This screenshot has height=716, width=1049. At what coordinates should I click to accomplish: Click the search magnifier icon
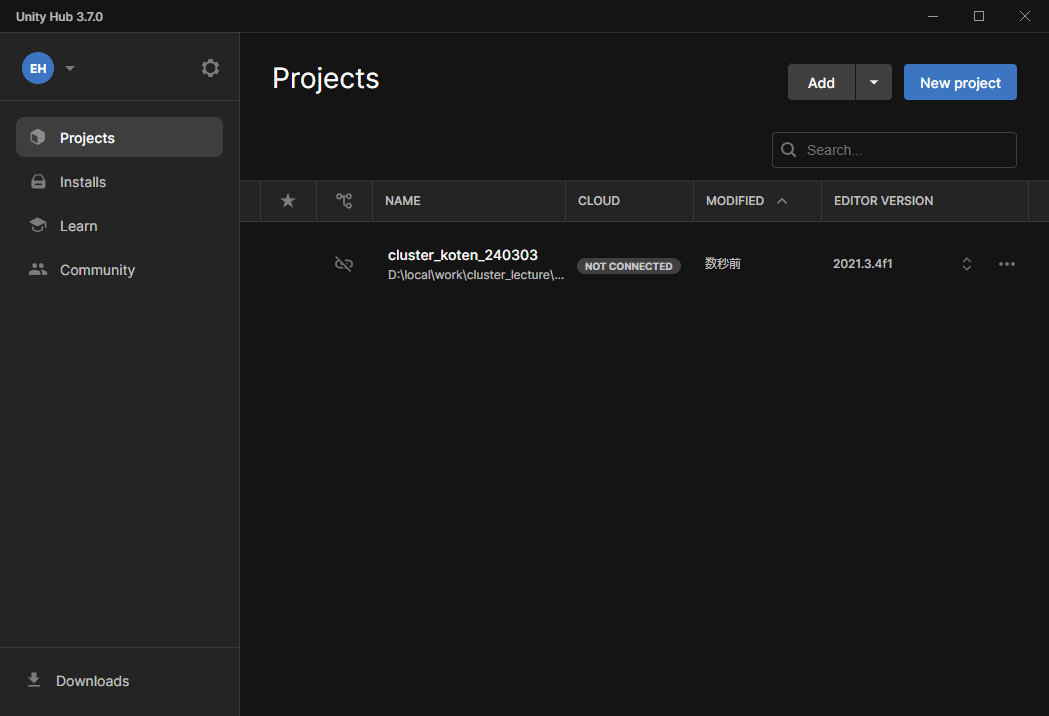789,150
